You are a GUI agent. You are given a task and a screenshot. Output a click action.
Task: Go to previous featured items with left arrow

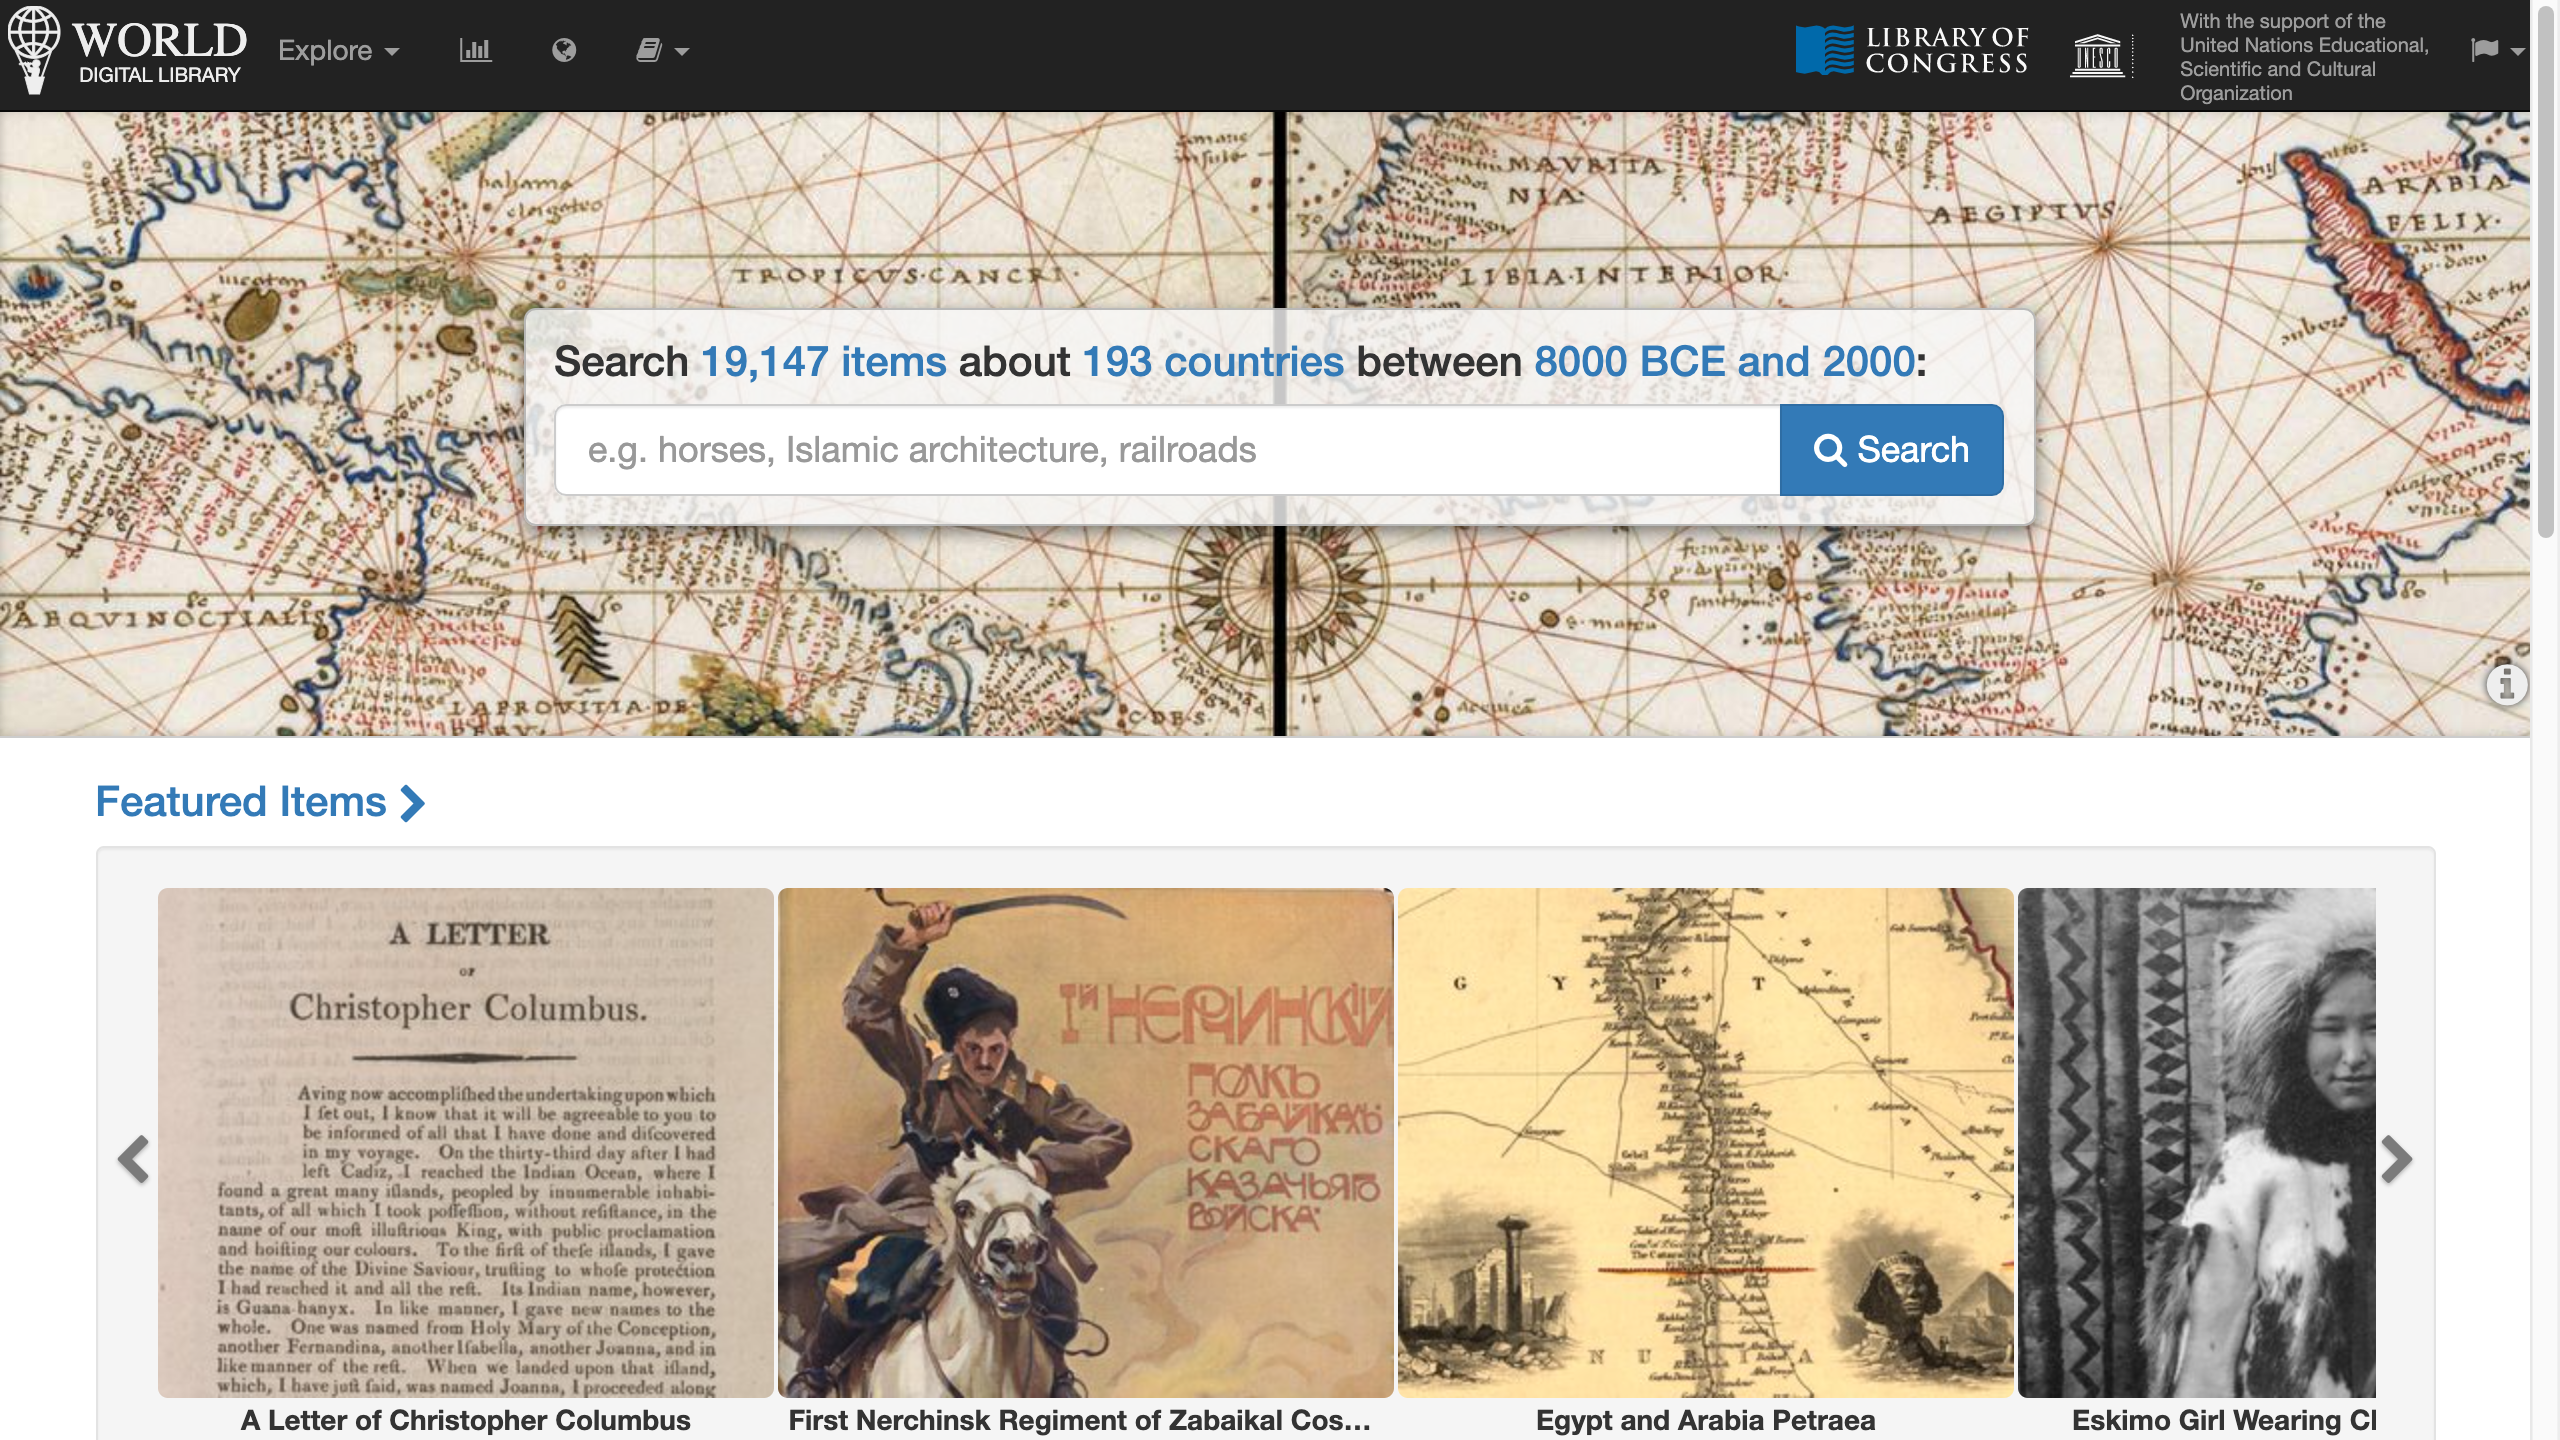coord(133,1159)
